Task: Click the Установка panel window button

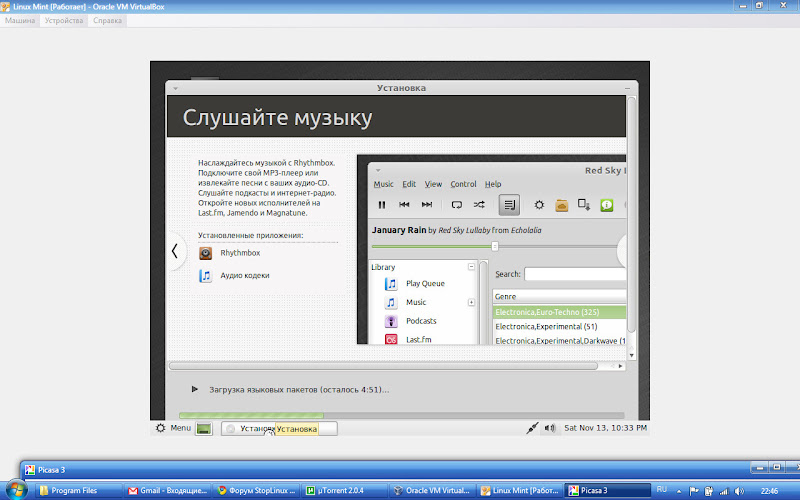Action: point(279,429)
